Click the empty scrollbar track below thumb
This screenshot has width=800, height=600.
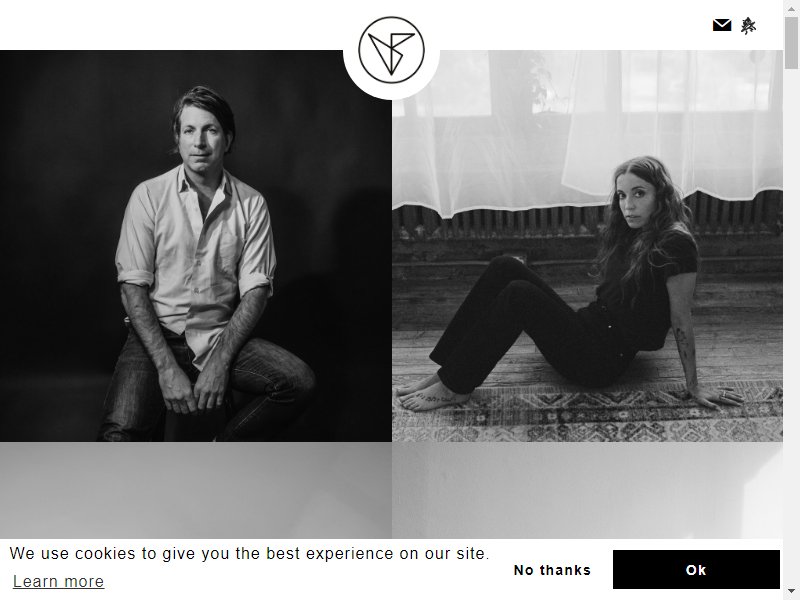click(x=792, y=327)
